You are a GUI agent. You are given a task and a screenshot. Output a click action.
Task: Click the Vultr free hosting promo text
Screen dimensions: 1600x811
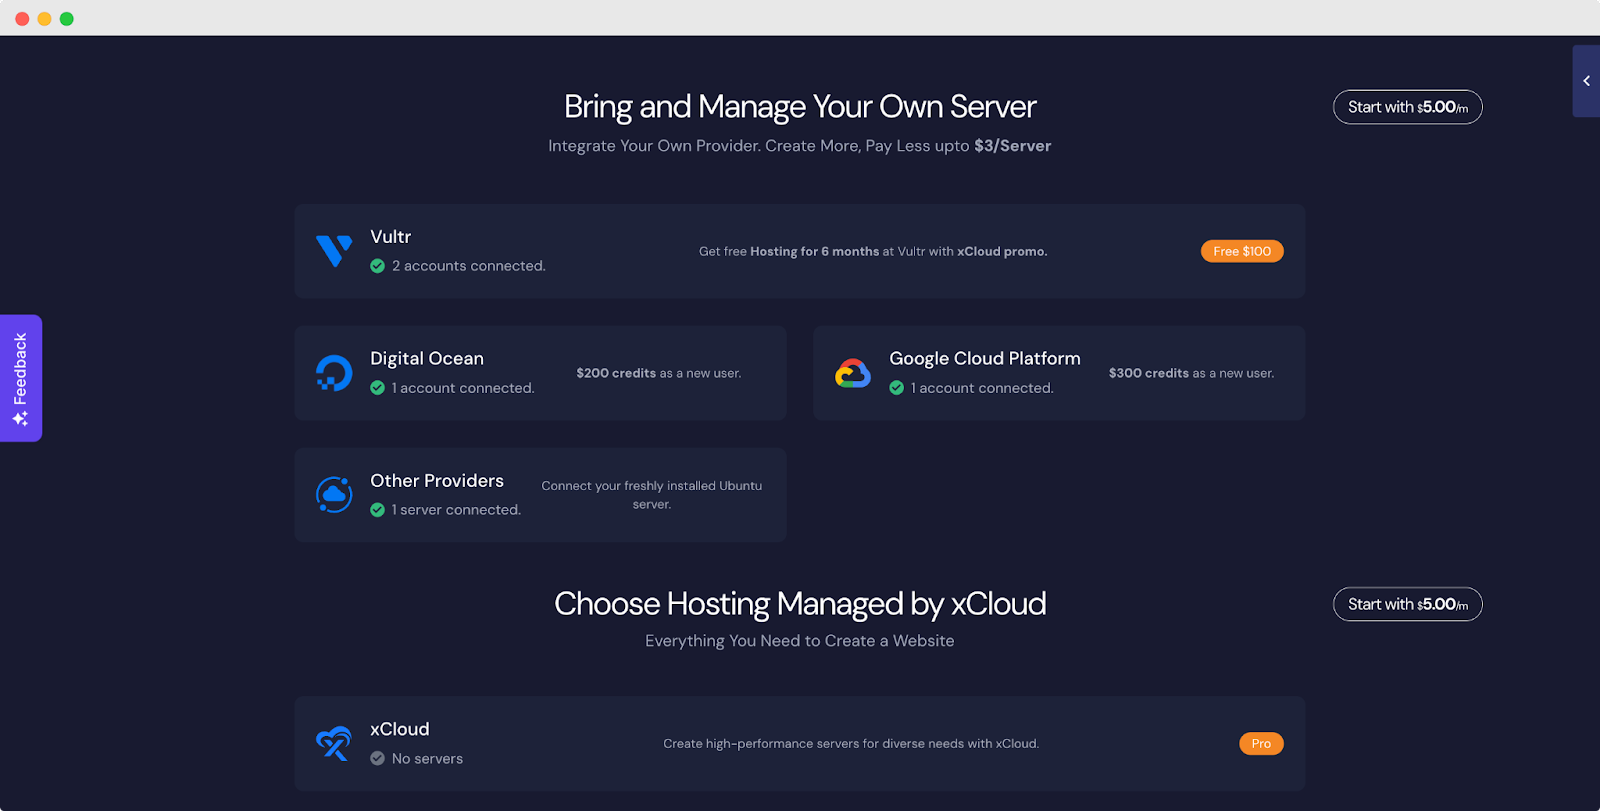(873, 252)
